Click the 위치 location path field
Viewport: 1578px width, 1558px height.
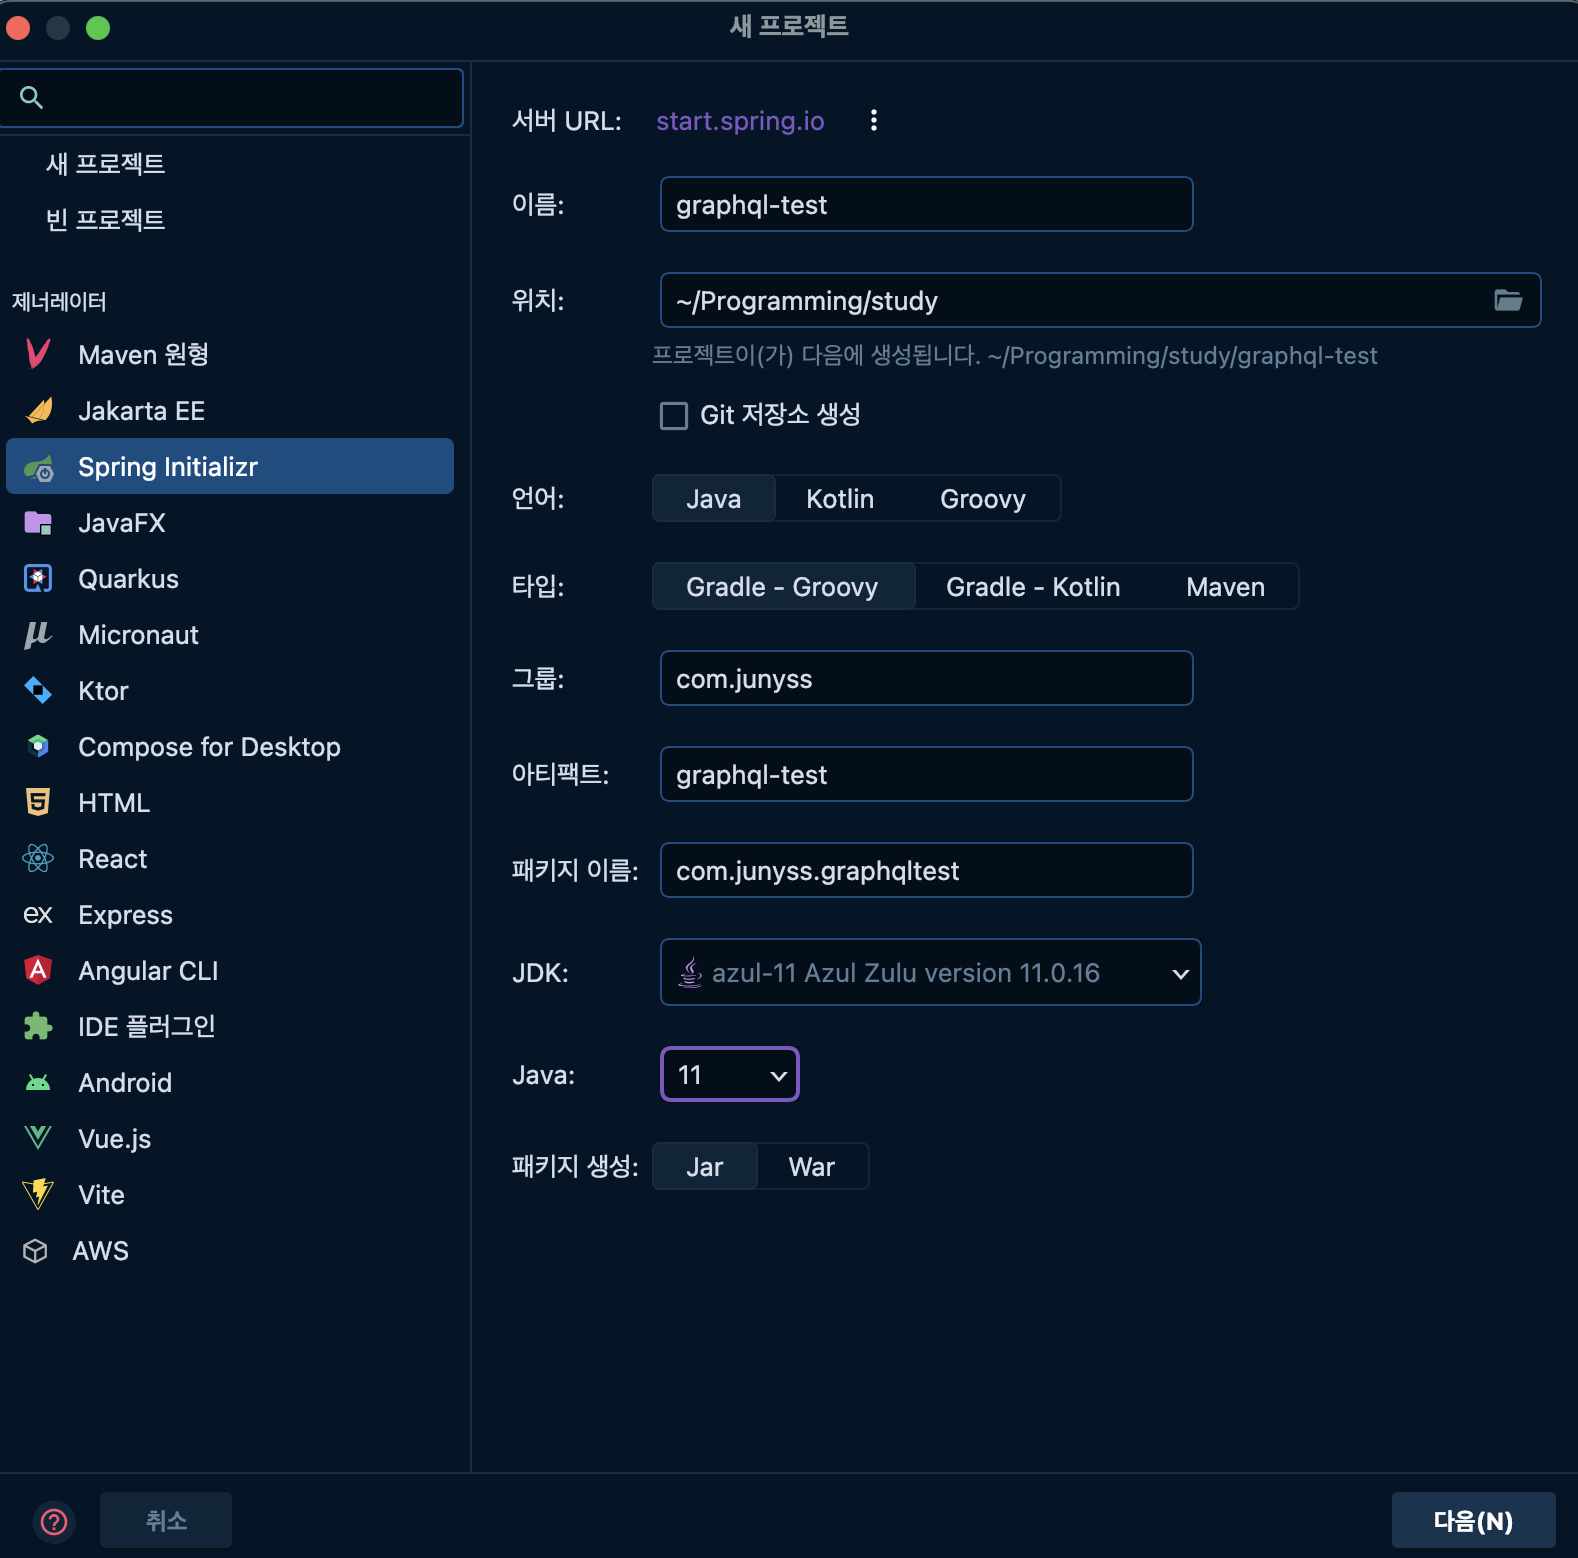1100,300
